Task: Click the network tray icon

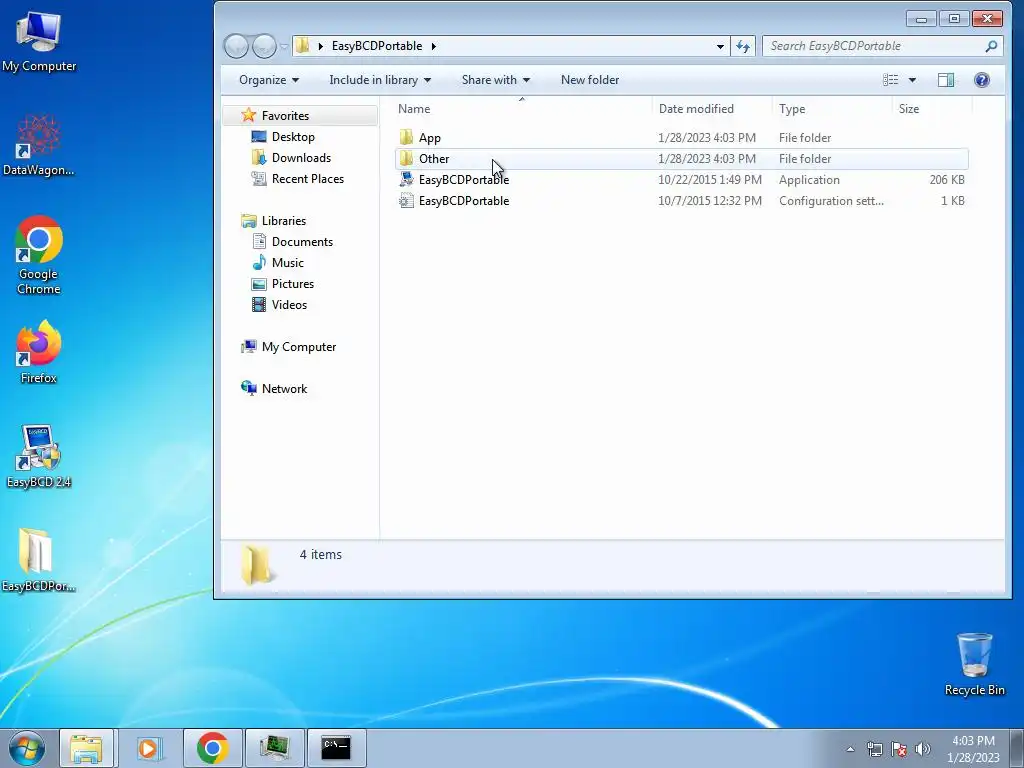Action: pos(874,749)
